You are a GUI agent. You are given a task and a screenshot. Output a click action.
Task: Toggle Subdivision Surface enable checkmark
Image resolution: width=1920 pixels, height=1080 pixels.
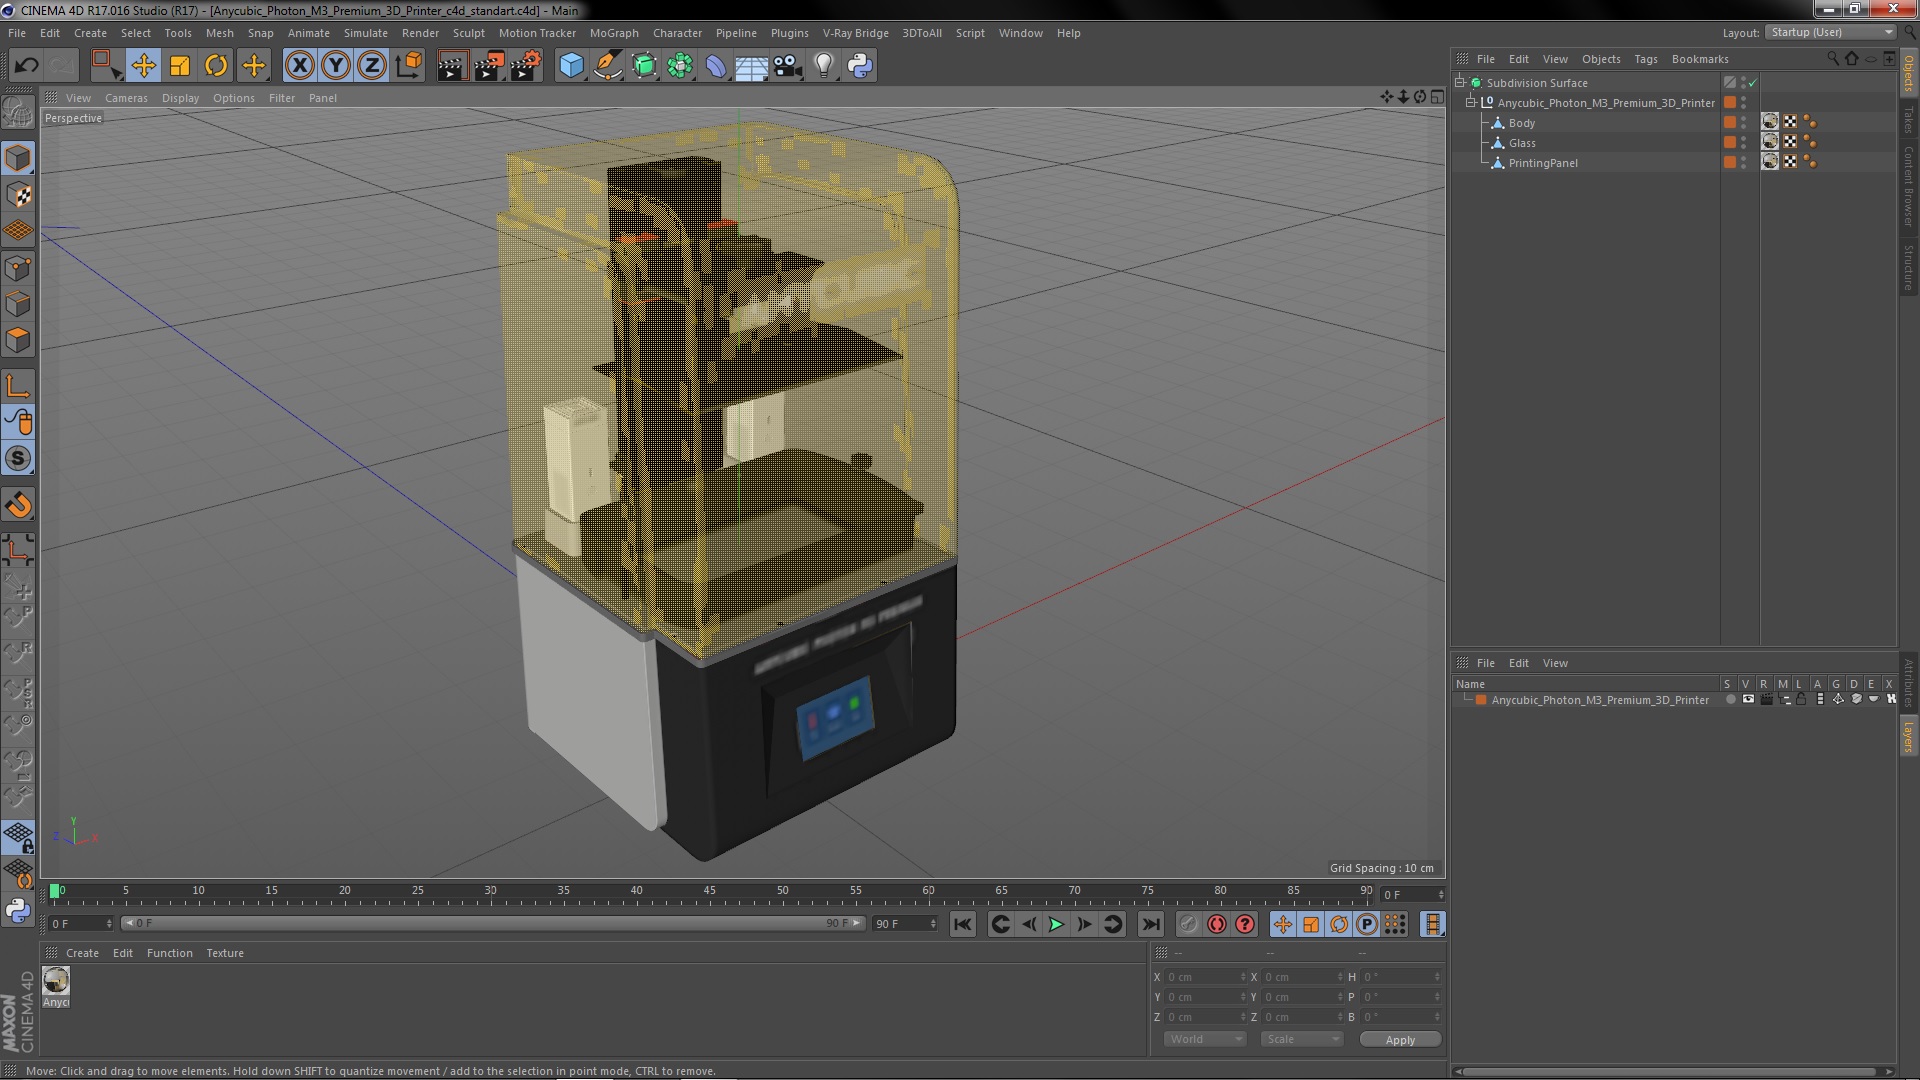[1753, 83]
